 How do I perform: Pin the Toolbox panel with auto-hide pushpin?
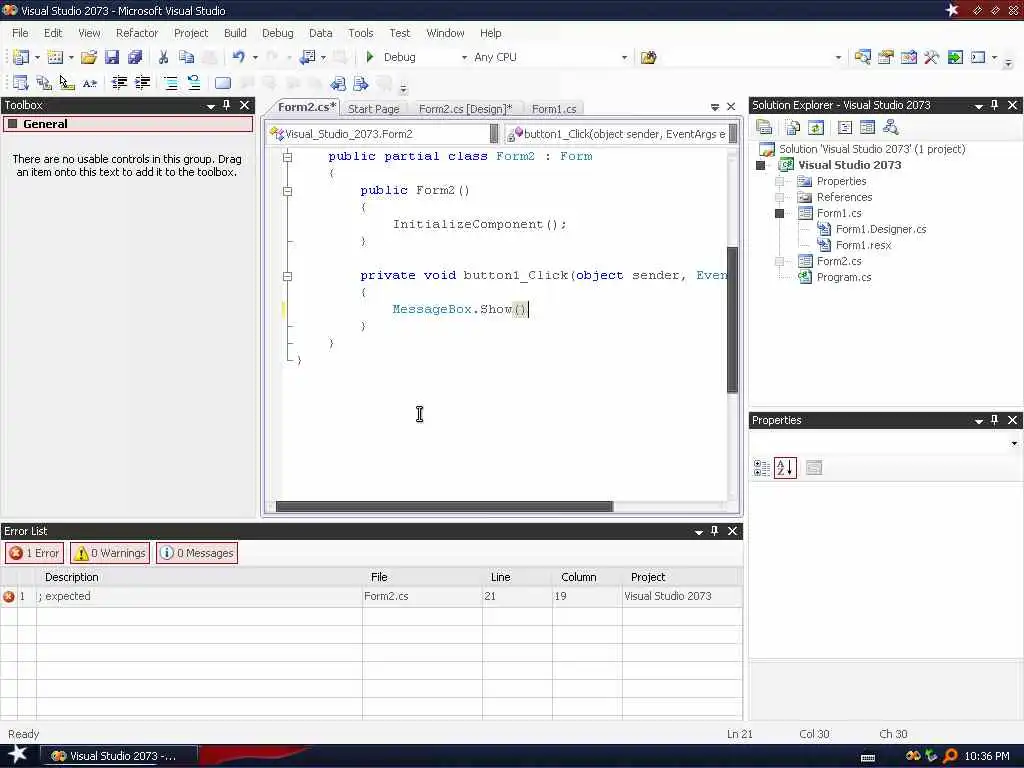pyautogui.click(x=227, y=105)
